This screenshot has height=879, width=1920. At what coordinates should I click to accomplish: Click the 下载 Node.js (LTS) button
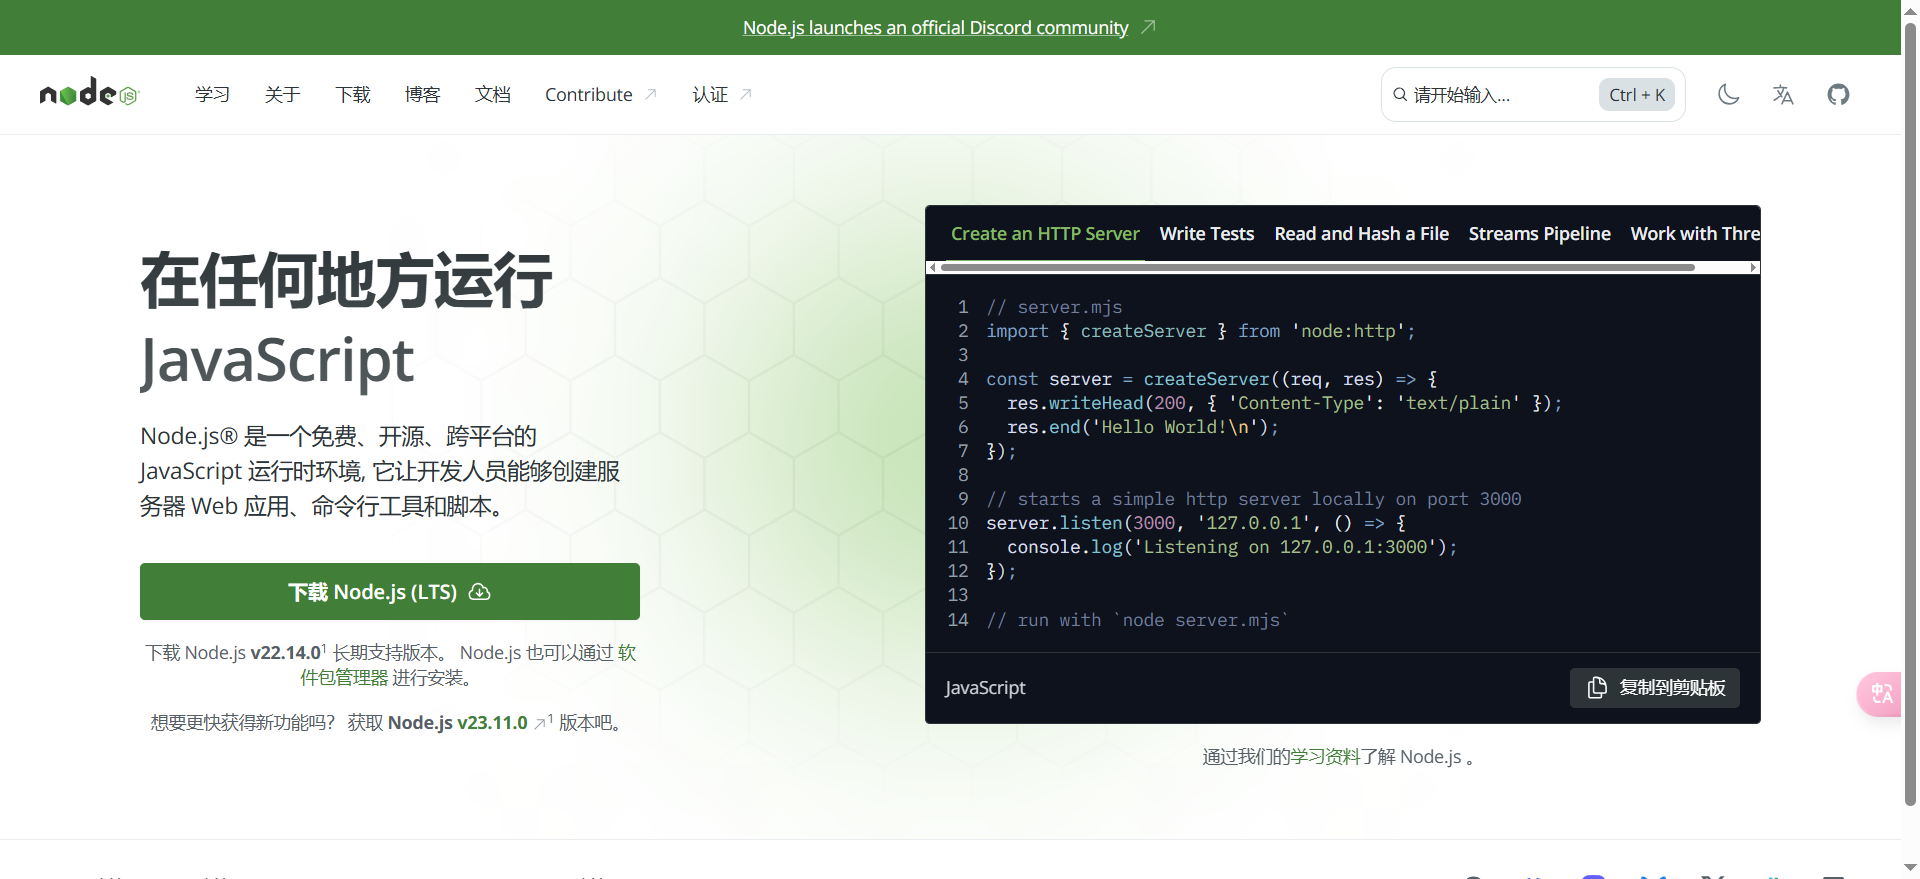click(390, 592)
